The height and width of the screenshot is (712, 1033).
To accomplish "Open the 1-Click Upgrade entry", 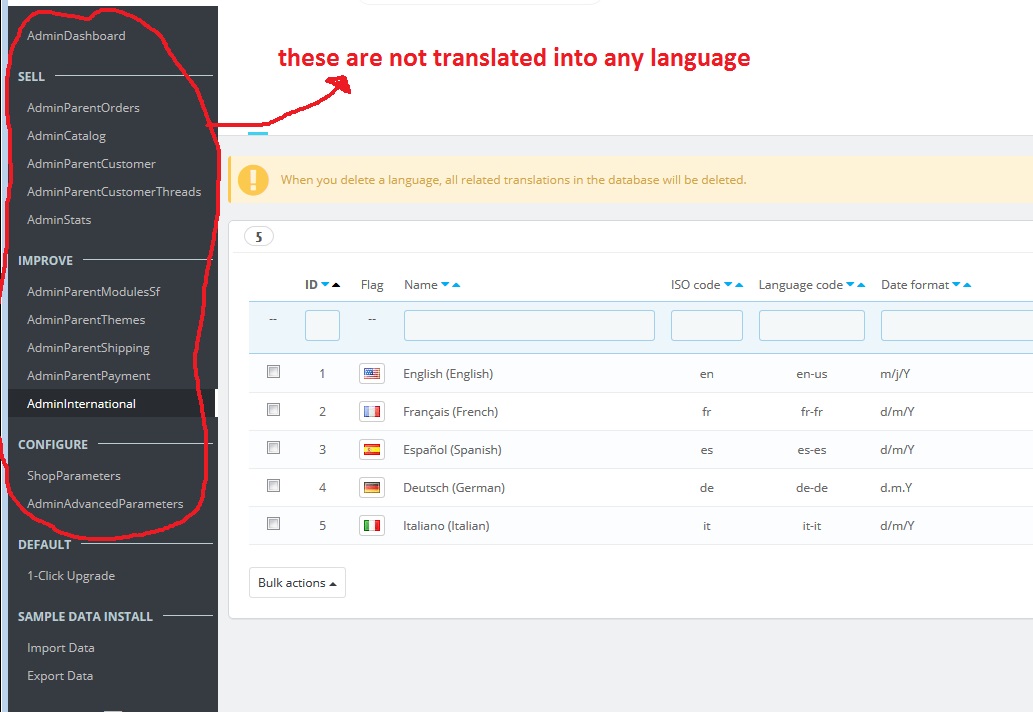I will (70, 576).
